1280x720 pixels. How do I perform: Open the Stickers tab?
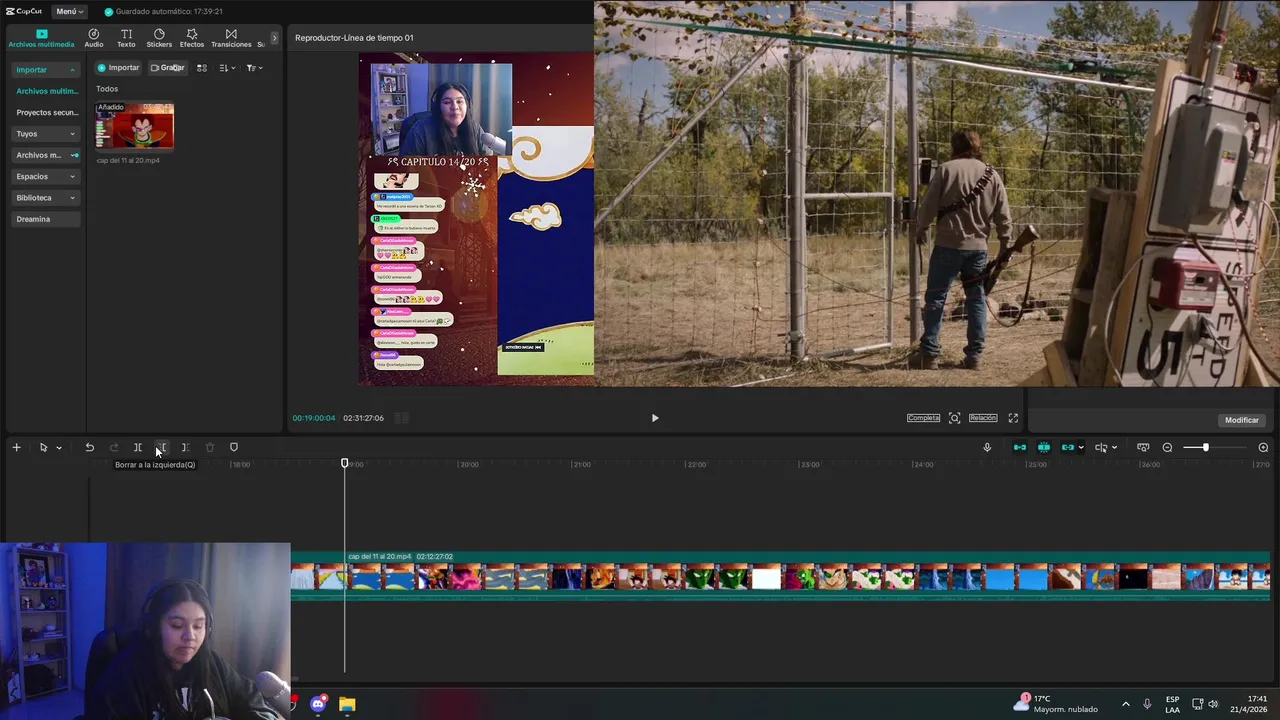[159, 38]
